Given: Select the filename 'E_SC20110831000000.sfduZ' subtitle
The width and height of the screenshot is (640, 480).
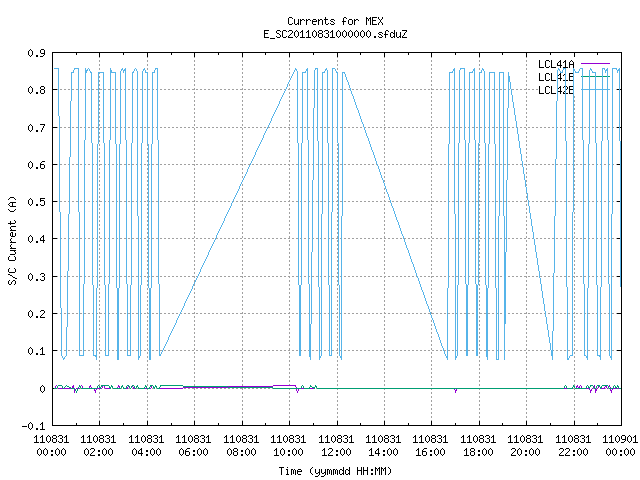Looking at the screenshot, I should pos(335,34).
